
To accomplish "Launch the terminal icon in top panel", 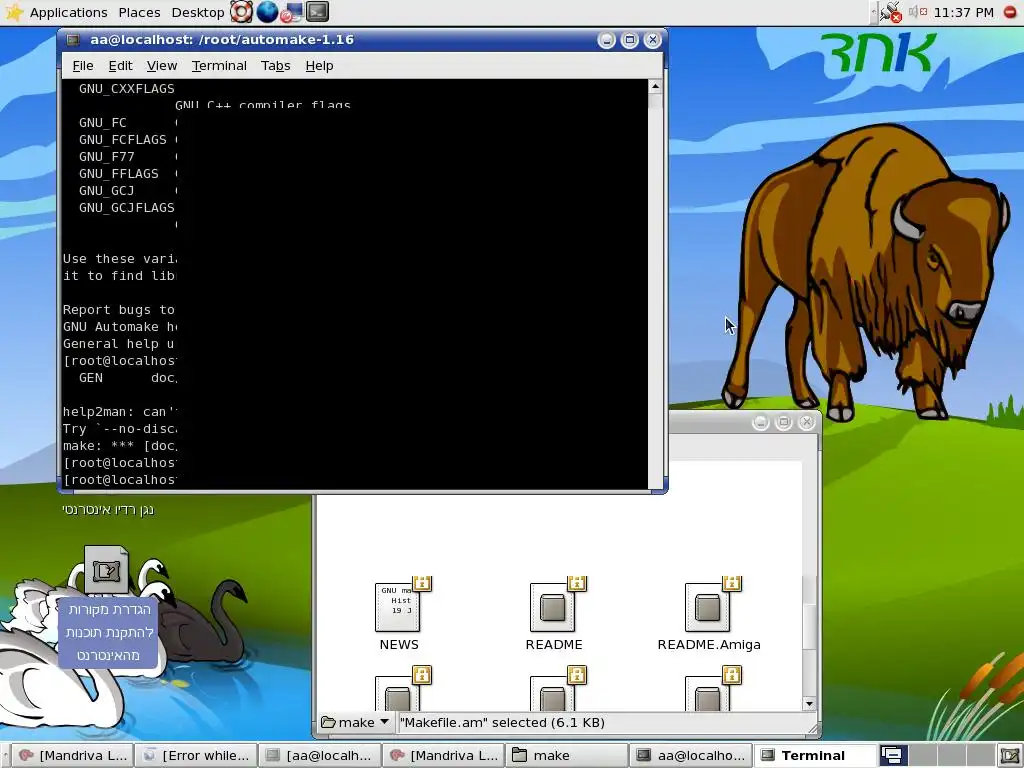I will coord(317,12).
